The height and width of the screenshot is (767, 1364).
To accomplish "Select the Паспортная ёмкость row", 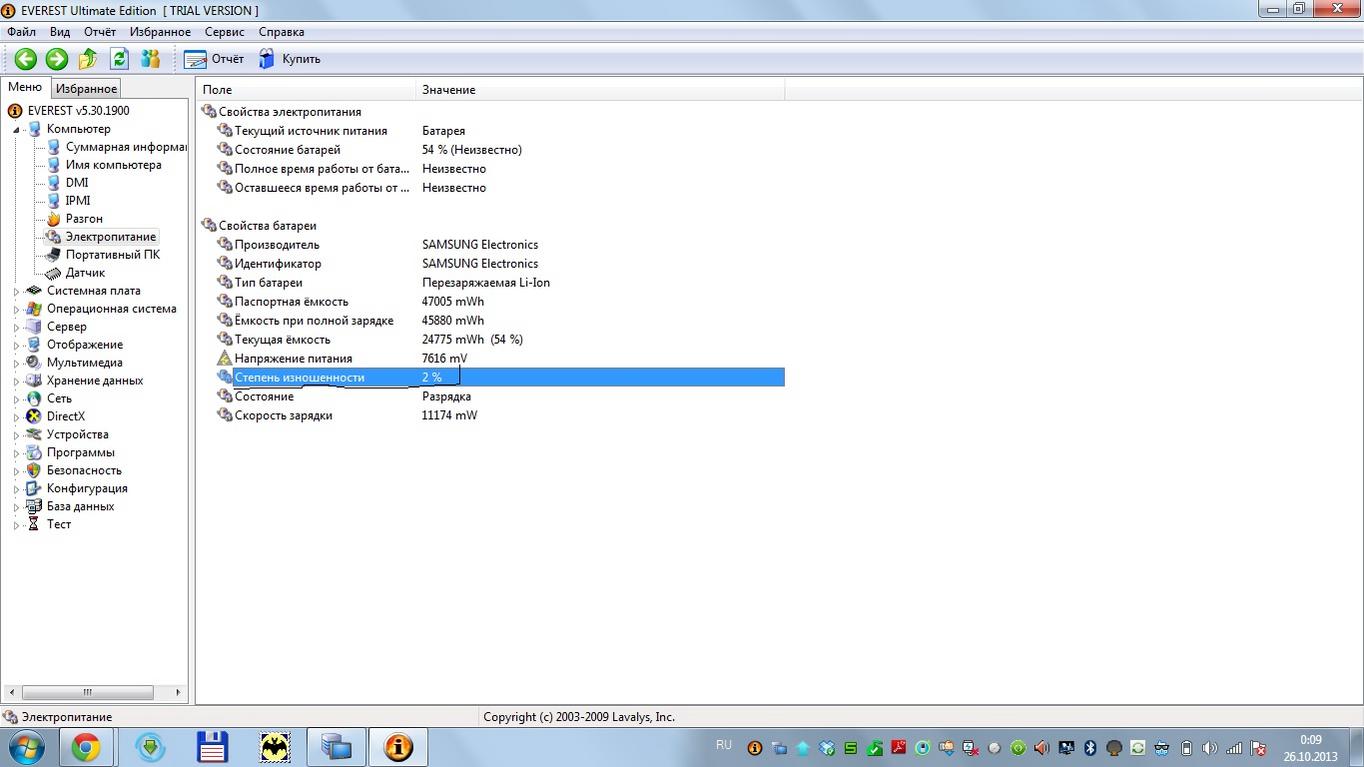I will pyautogui.click(x=500, y=302).
